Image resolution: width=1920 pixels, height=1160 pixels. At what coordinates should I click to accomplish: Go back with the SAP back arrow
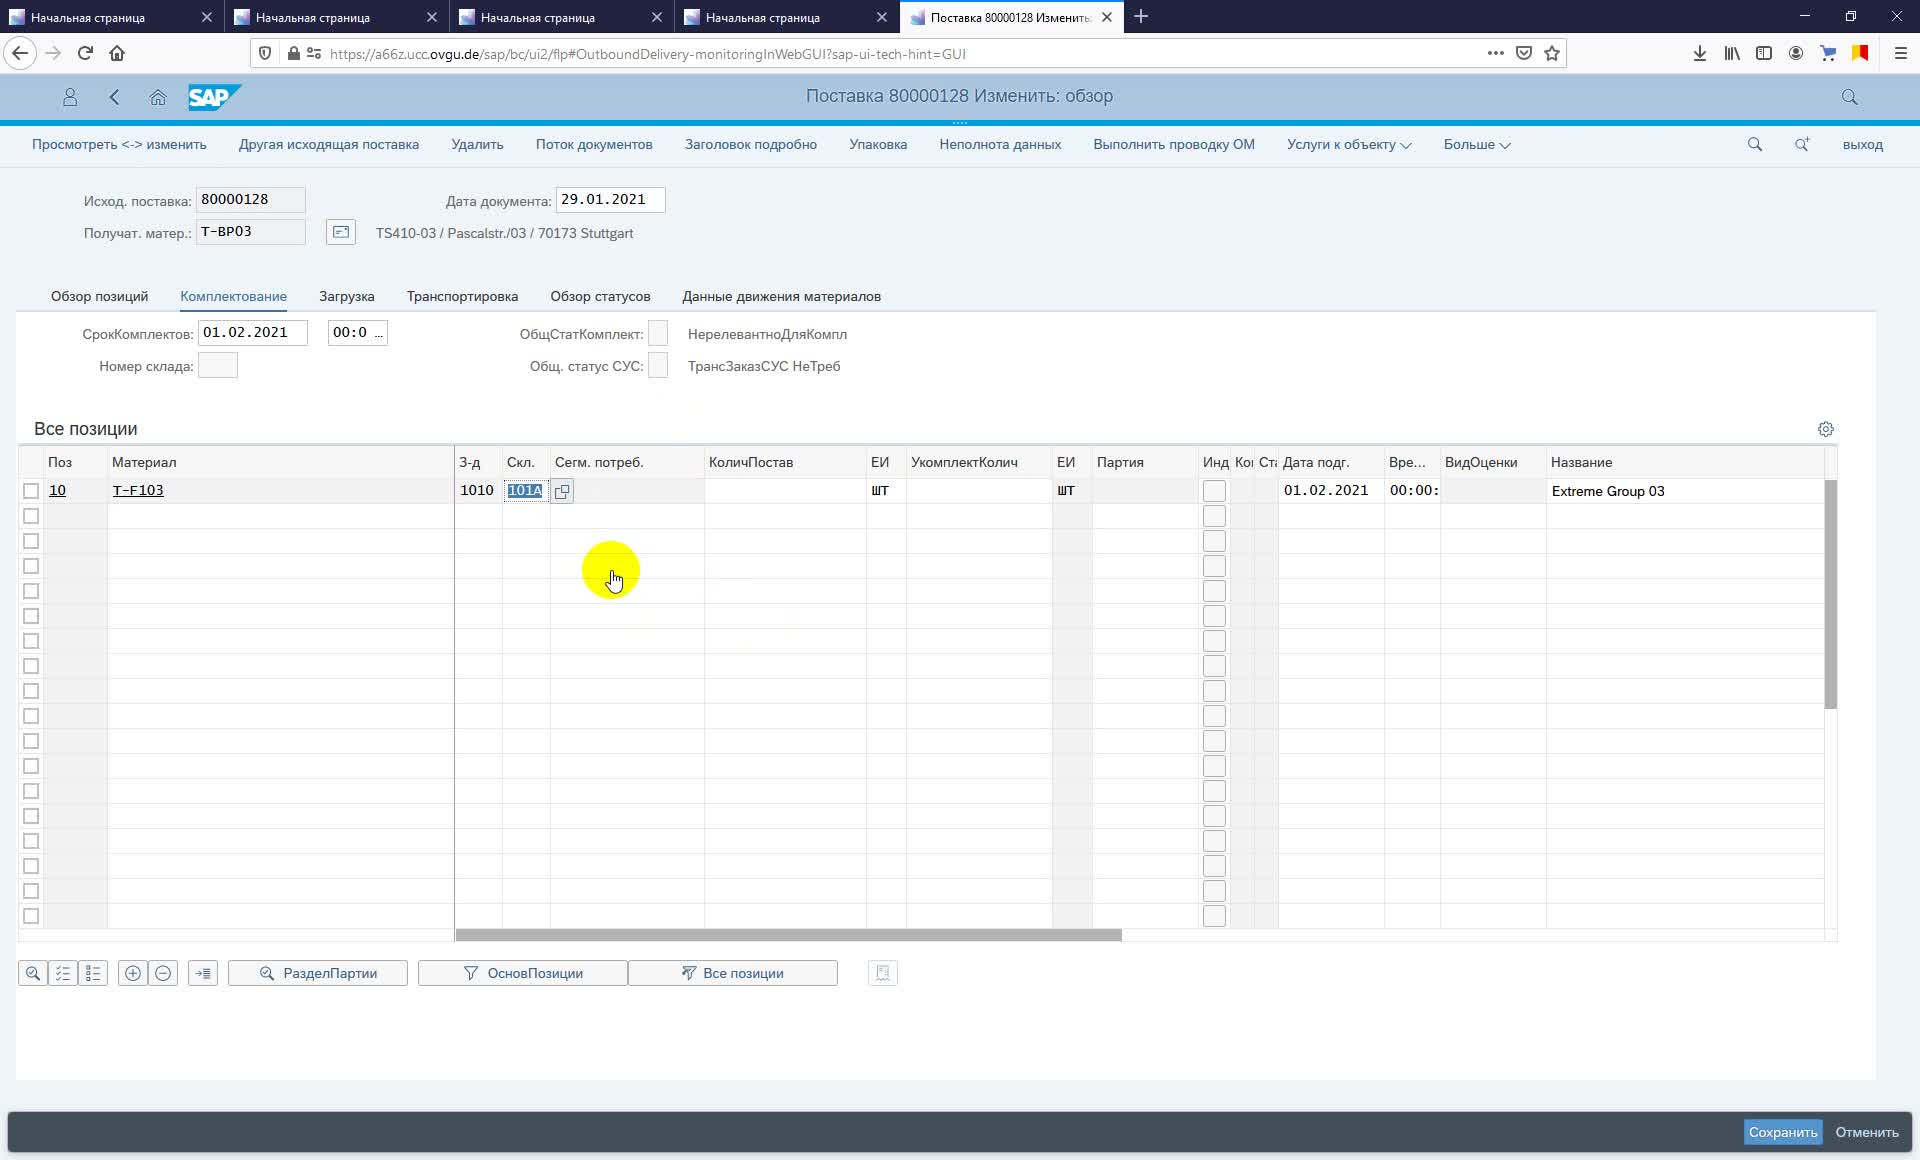click(114, 97)
